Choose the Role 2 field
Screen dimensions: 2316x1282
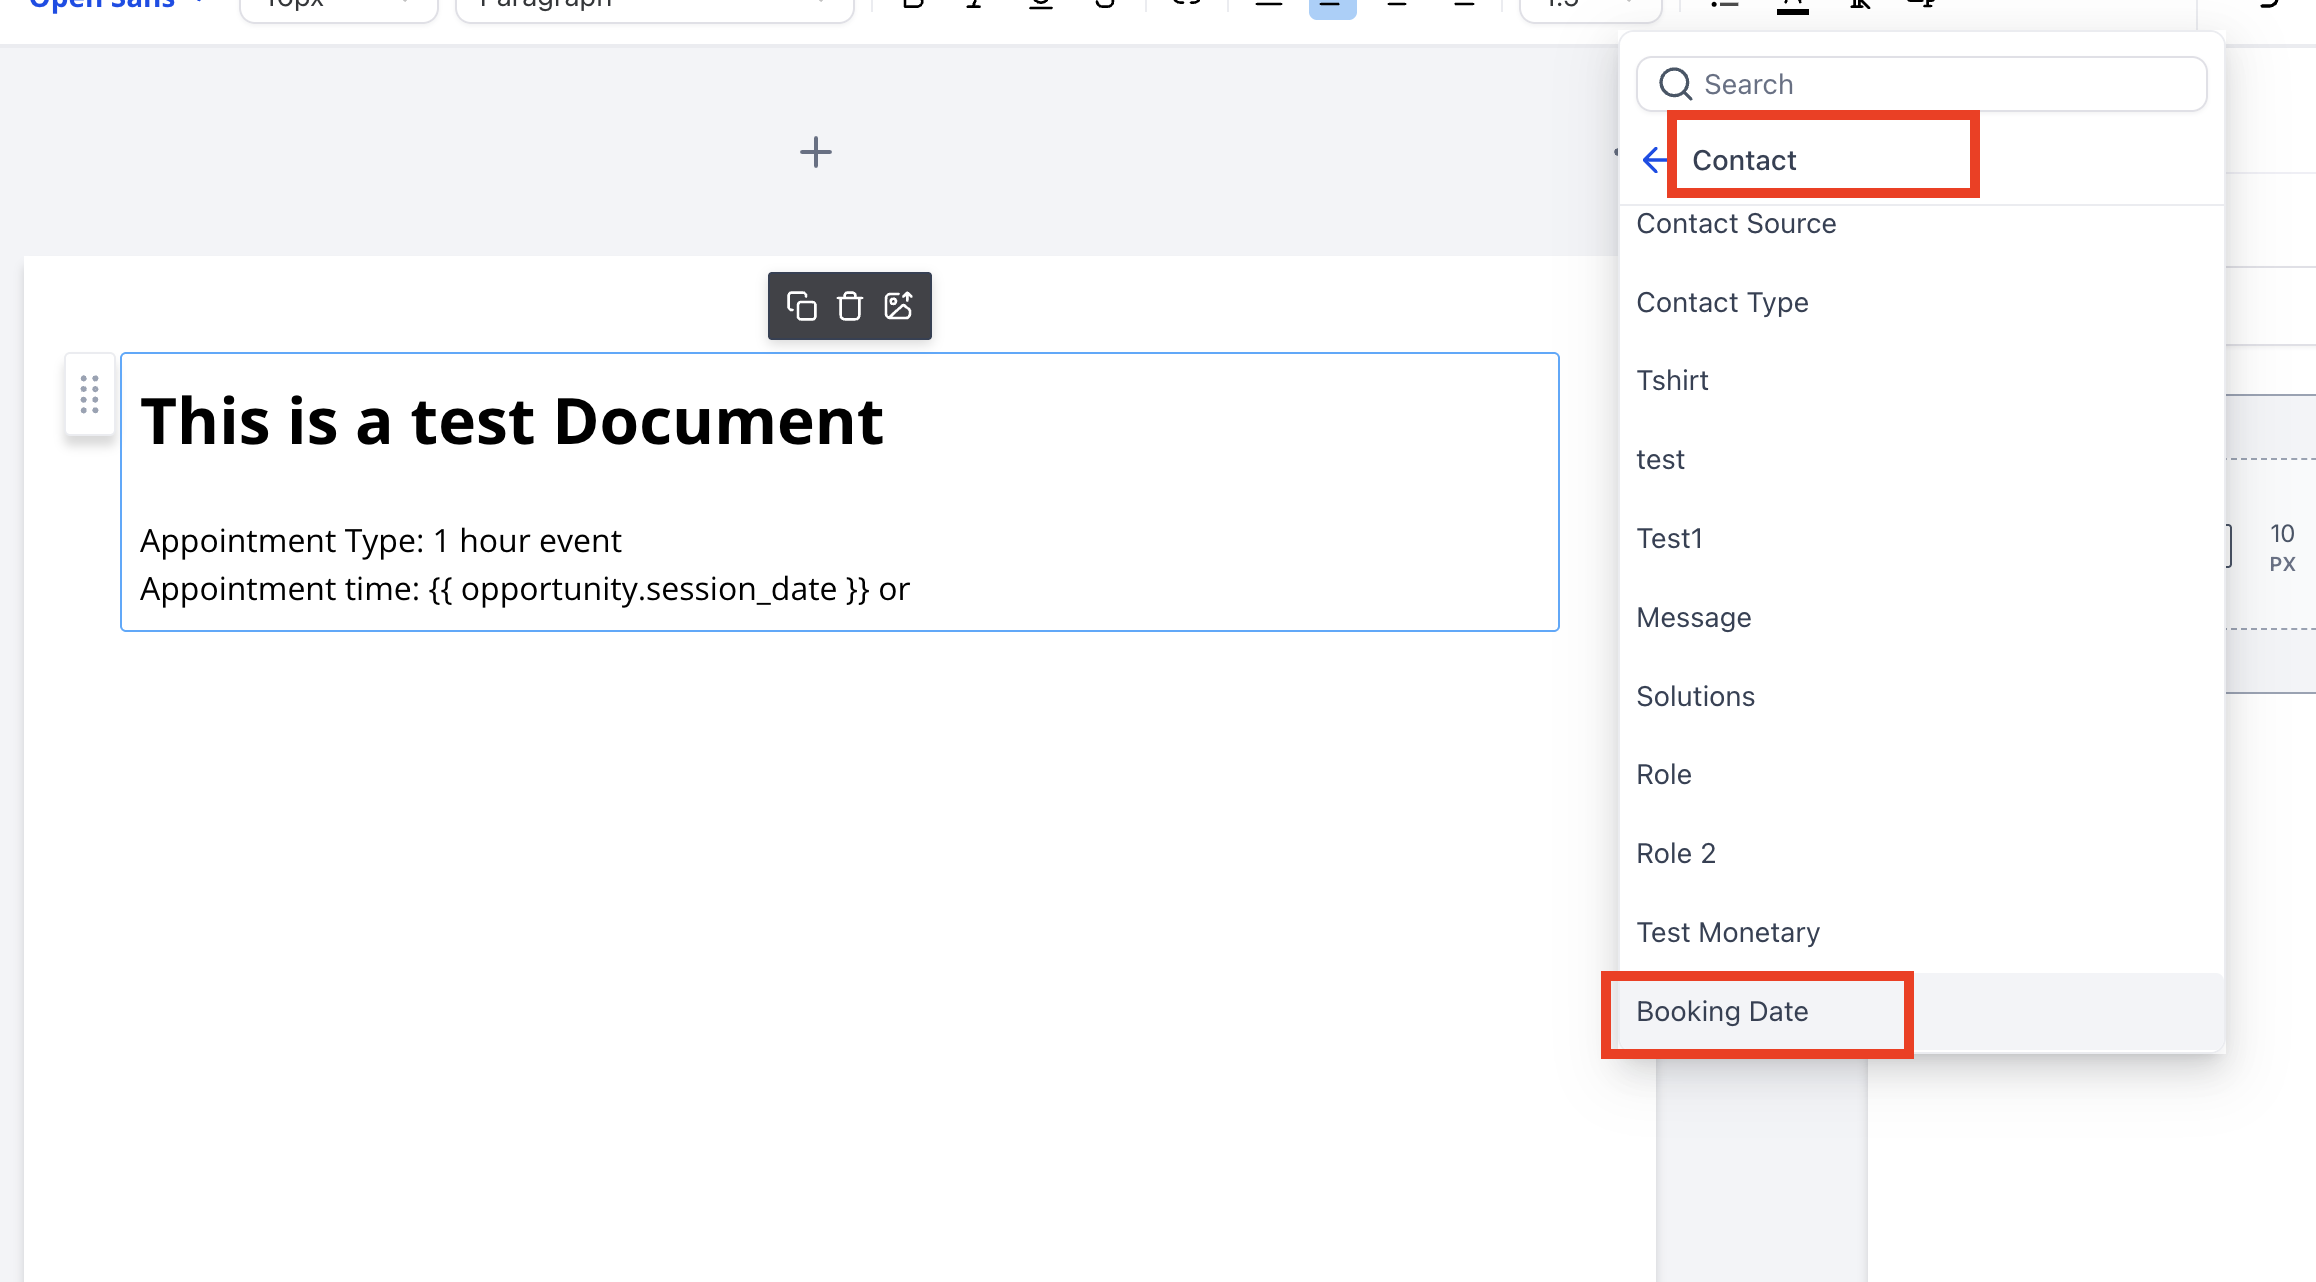[x=1676, y=853]
